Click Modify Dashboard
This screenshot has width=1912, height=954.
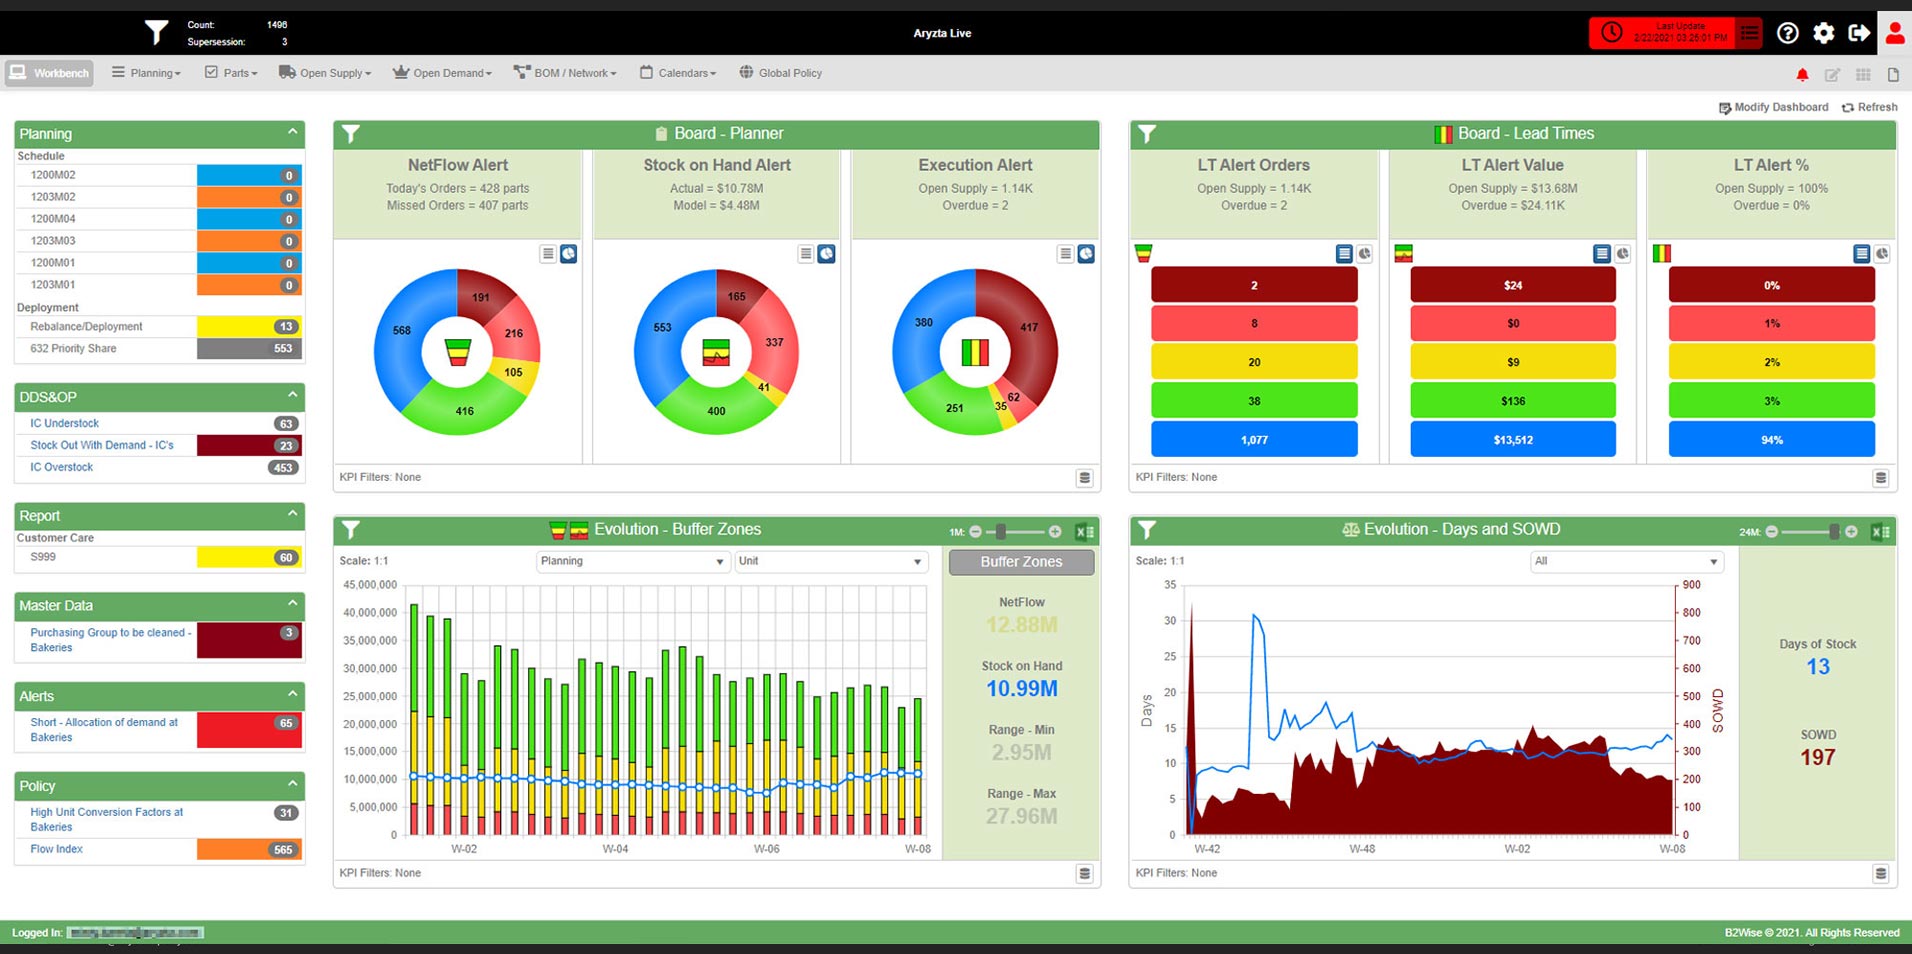pos(1773,107)
